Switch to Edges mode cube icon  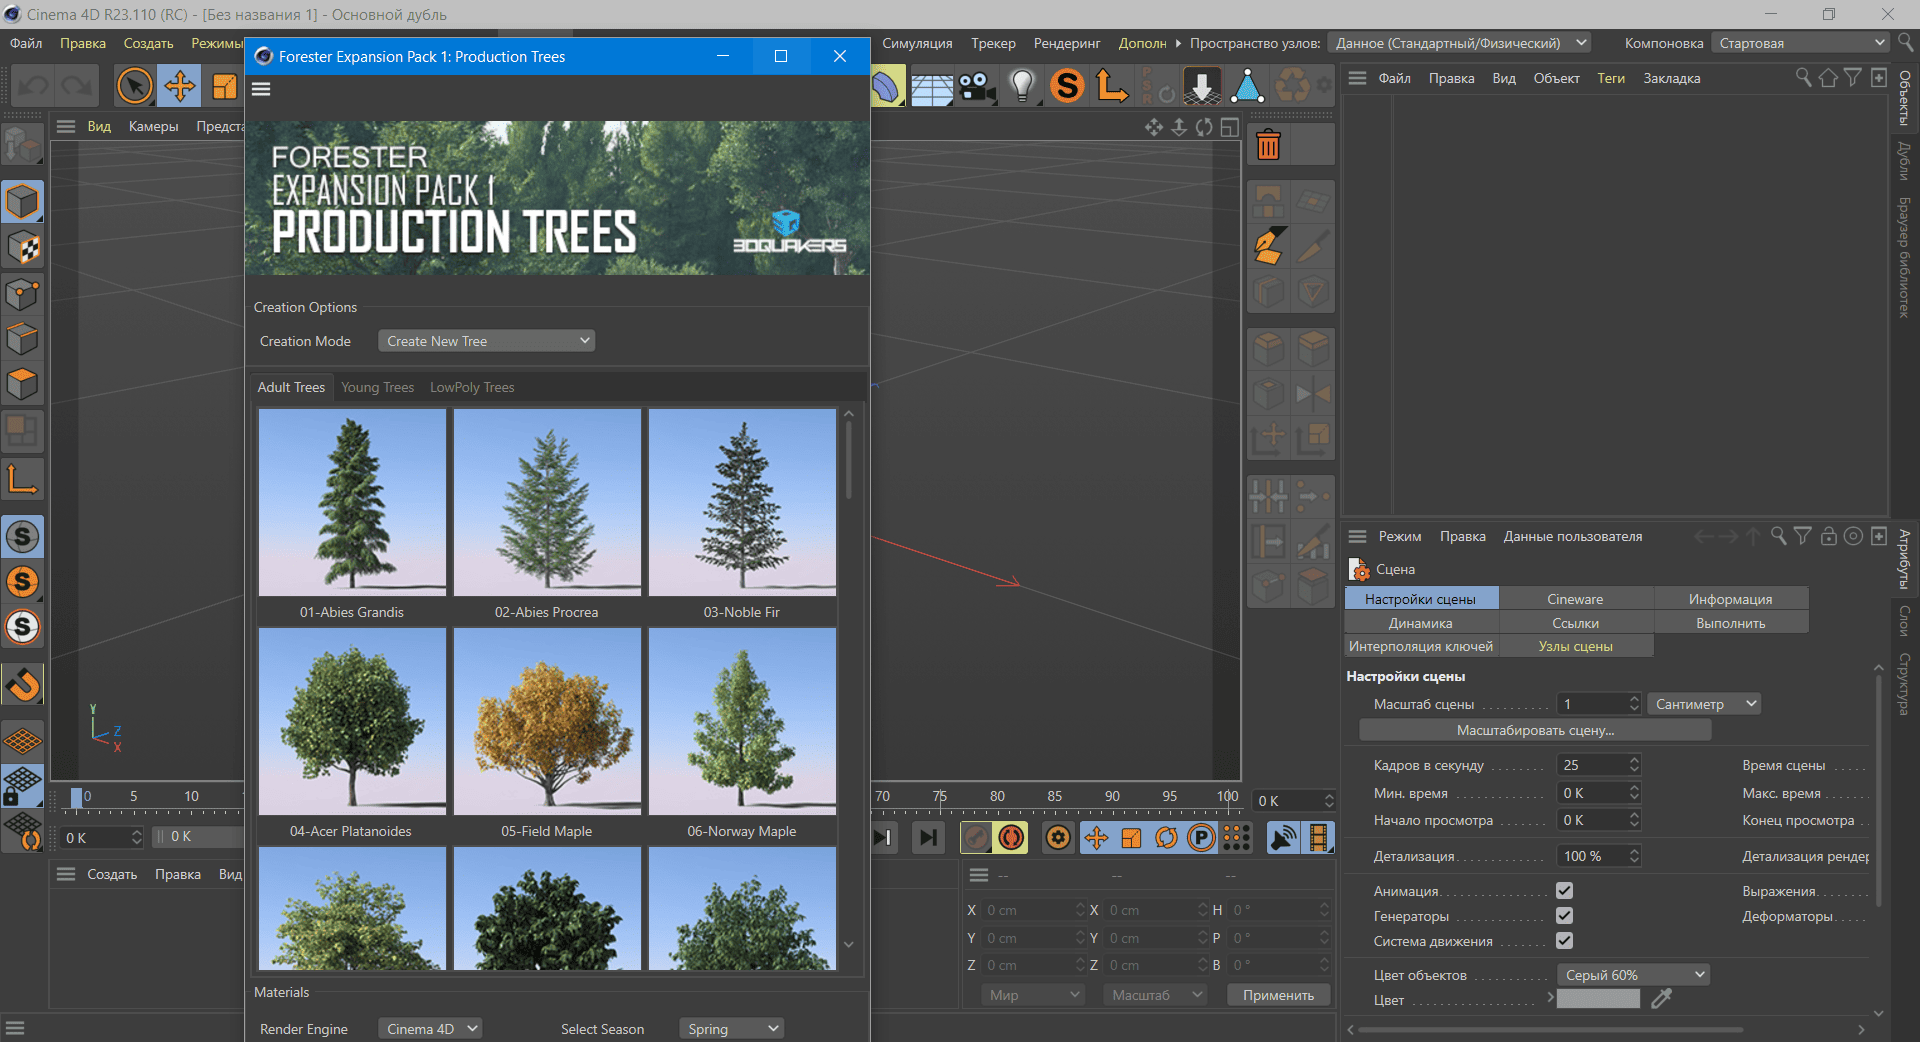(22, 339)
